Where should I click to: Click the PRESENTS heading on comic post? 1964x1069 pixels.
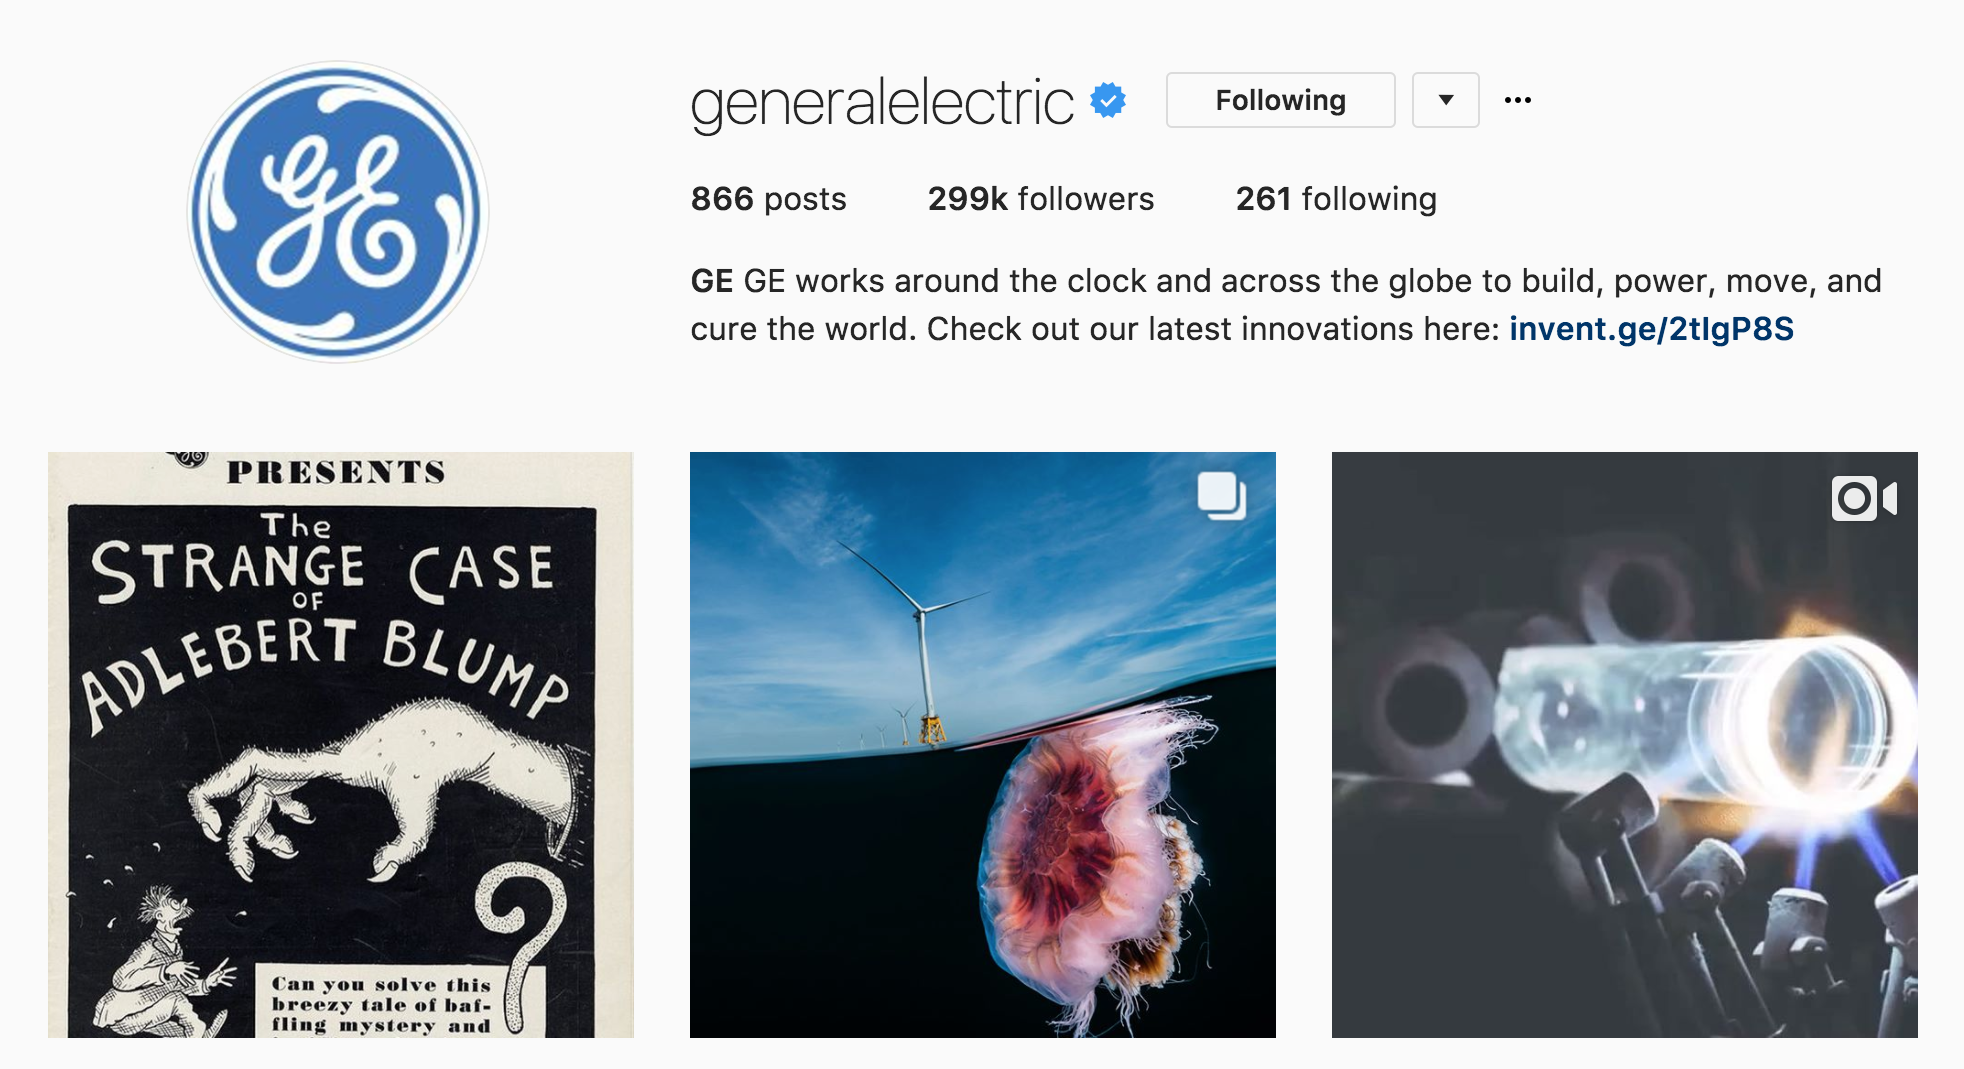(335, 472)
